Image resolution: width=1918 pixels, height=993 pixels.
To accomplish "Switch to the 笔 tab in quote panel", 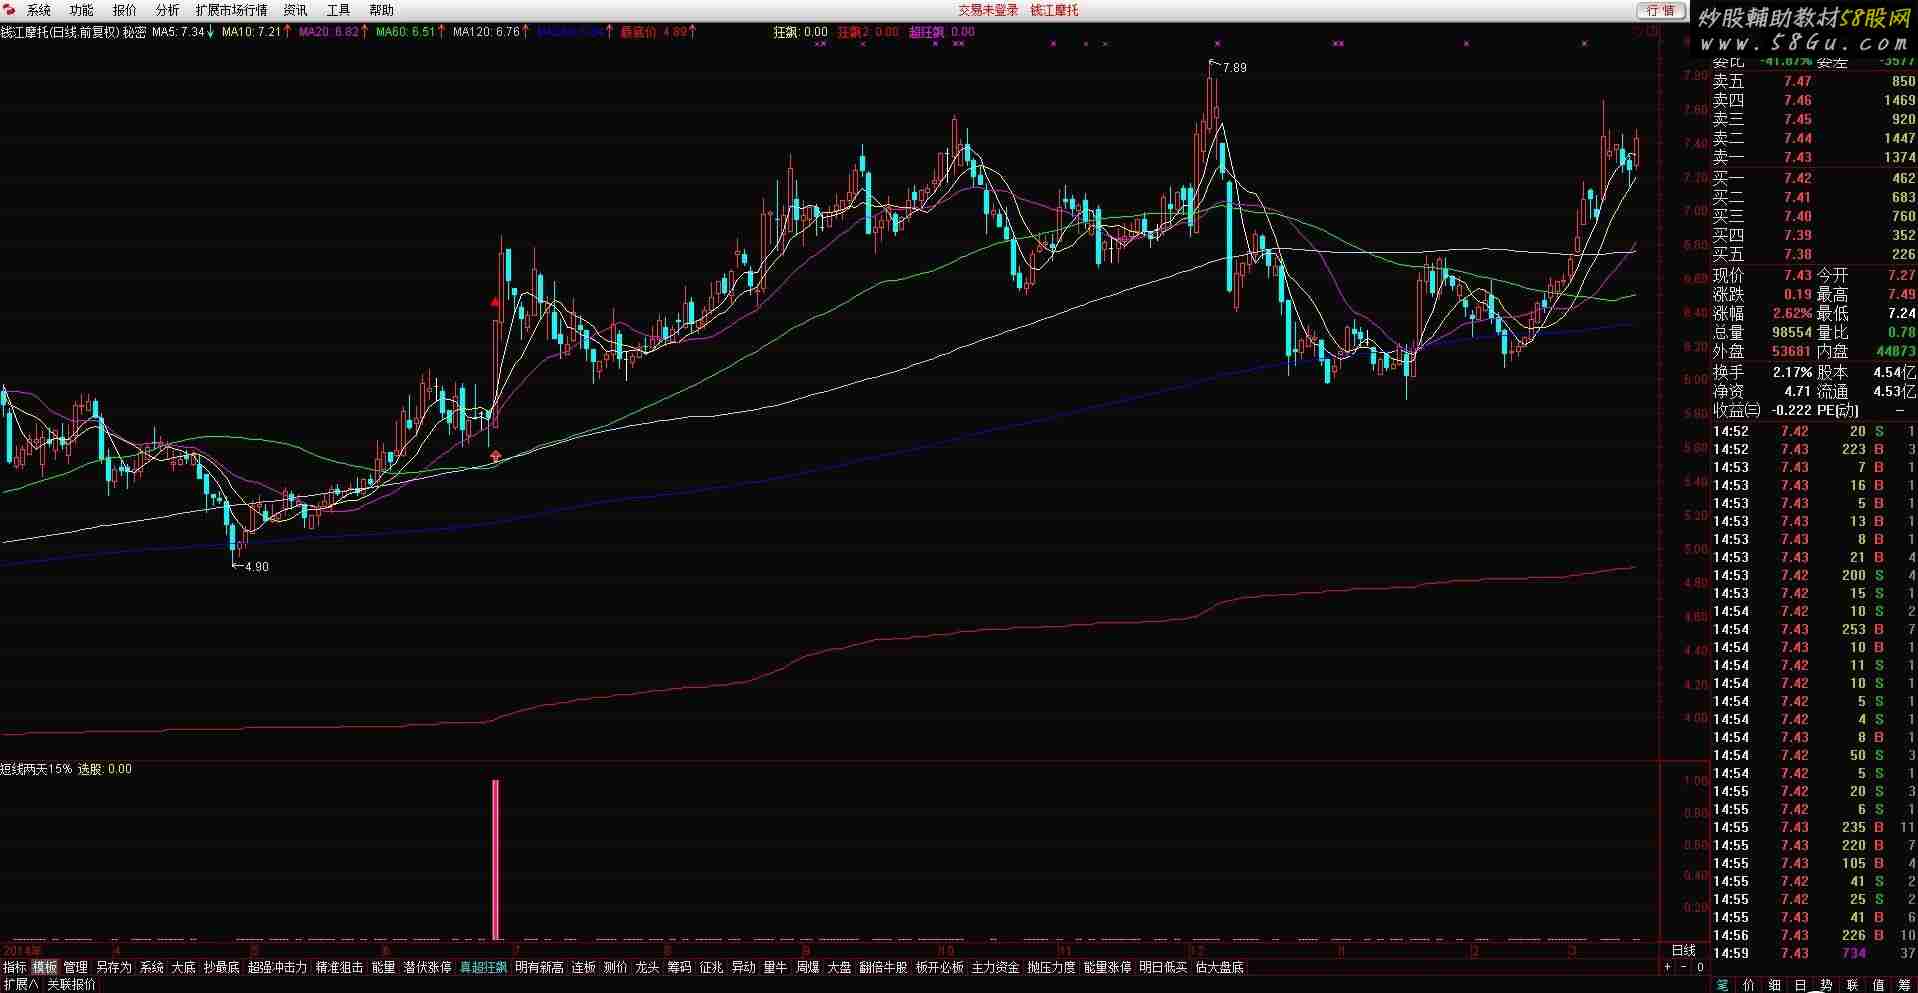I will click(x=1723, y=985).
